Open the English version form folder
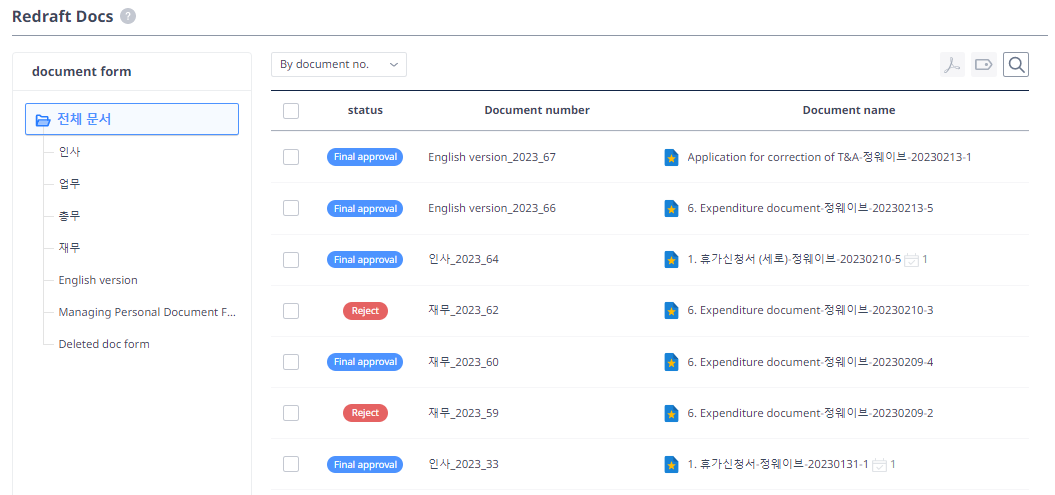This screenshot has width=1055, height=495. [98, 280]
